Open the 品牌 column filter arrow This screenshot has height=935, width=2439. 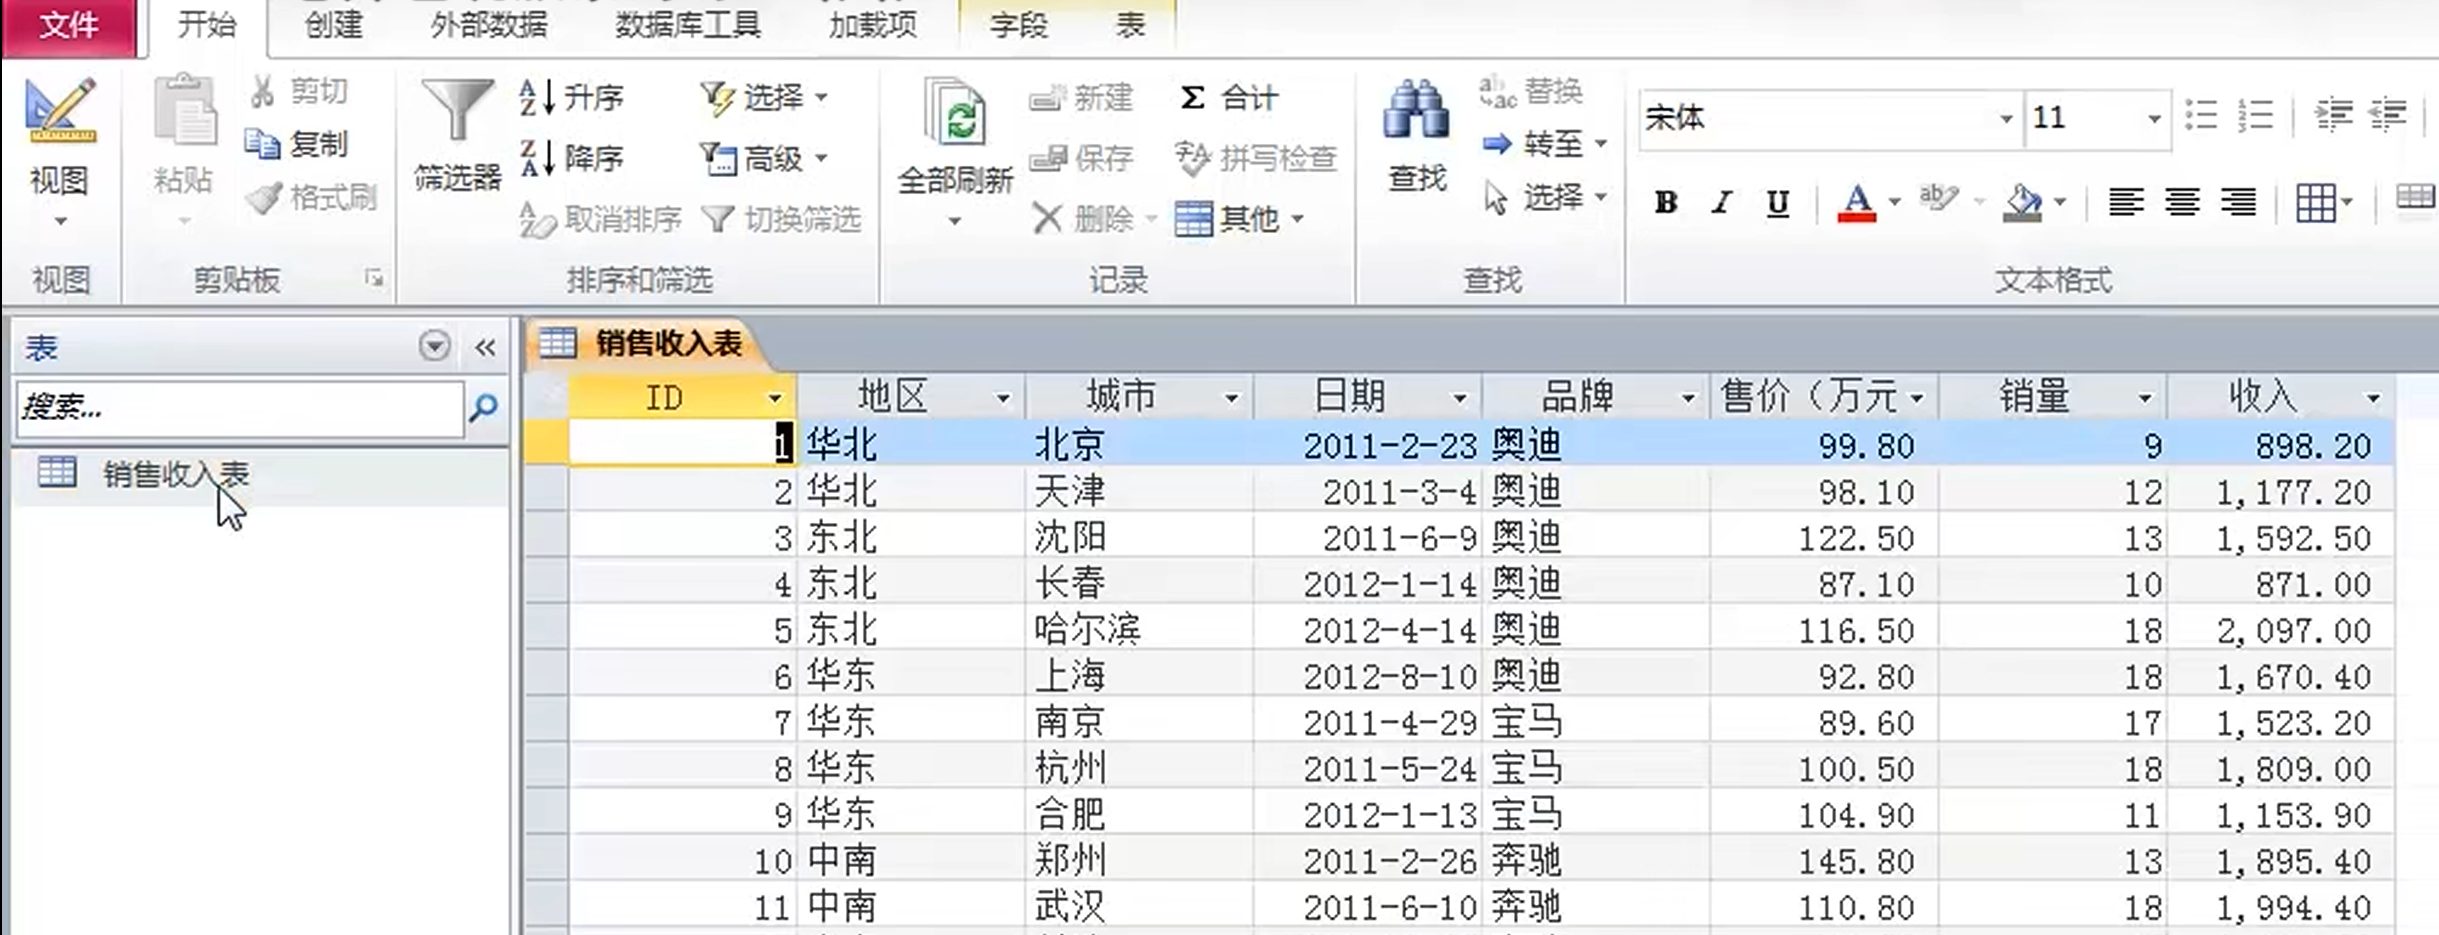1688,399
